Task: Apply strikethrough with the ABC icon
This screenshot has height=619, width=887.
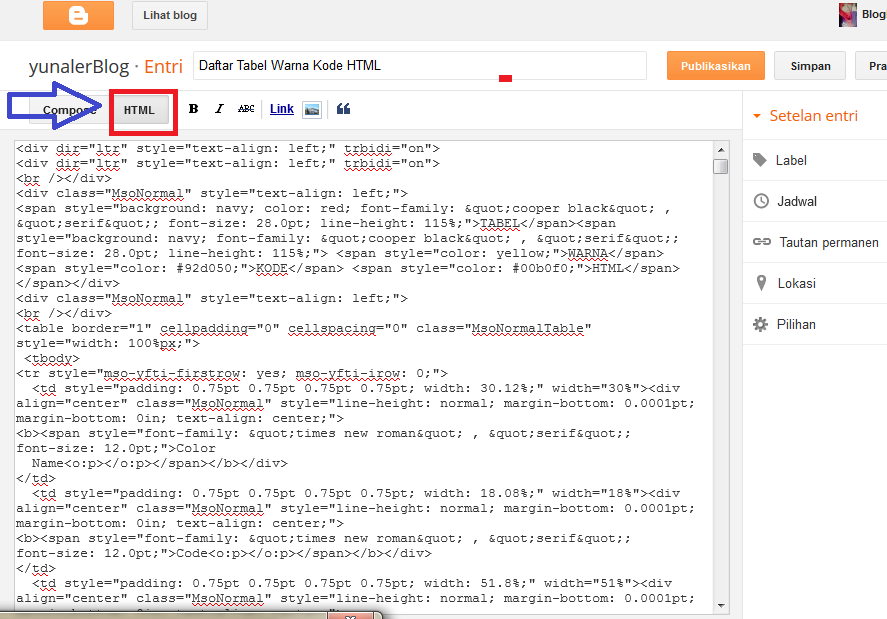Action: tap(246, 108)
